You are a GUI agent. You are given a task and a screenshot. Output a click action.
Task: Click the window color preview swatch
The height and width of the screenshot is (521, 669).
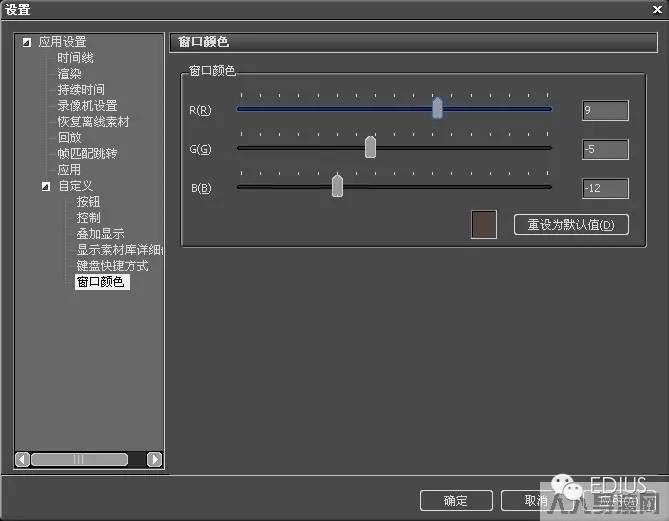tap(484, 224)
